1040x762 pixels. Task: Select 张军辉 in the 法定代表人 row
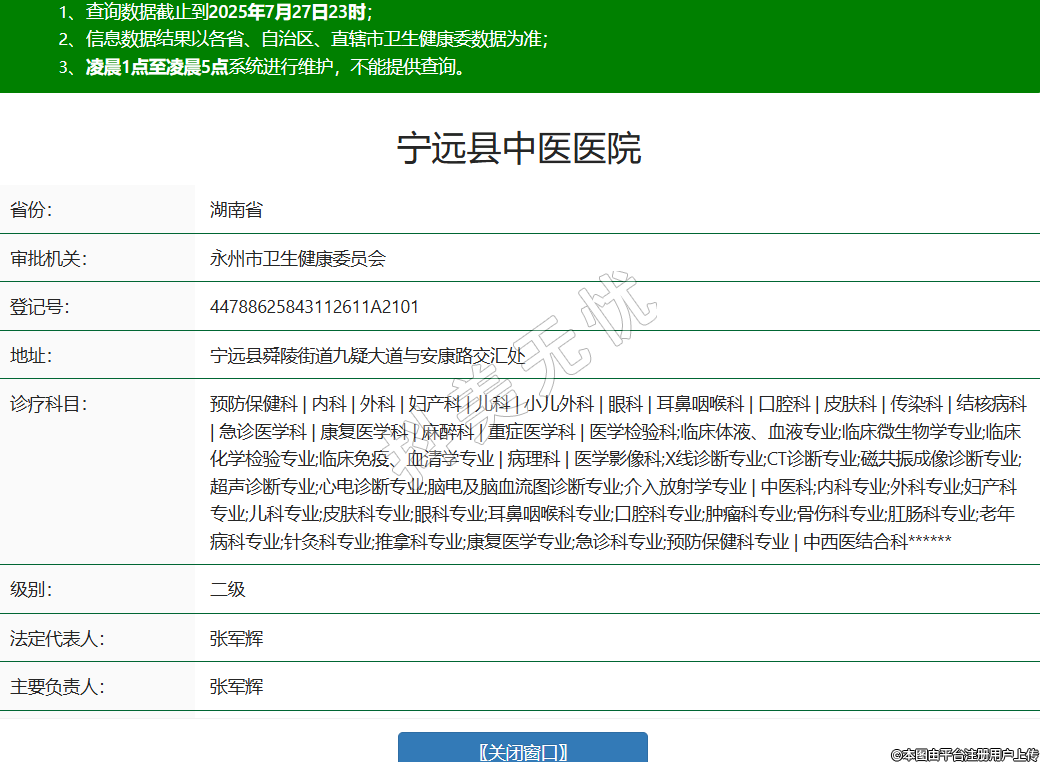(x=236, y=638)
